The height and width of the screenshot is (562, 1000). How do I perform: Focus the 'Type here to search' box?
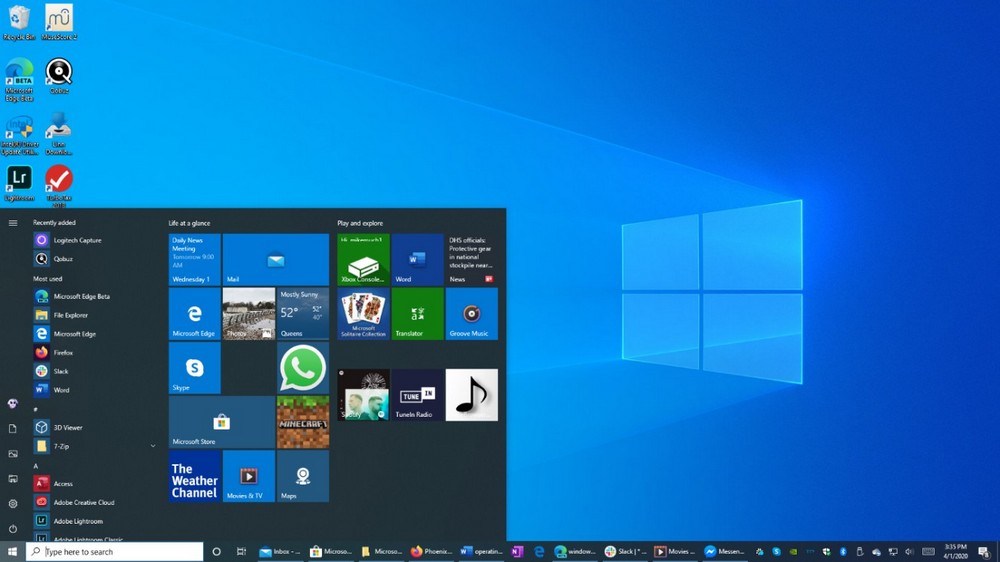[115, 551]
